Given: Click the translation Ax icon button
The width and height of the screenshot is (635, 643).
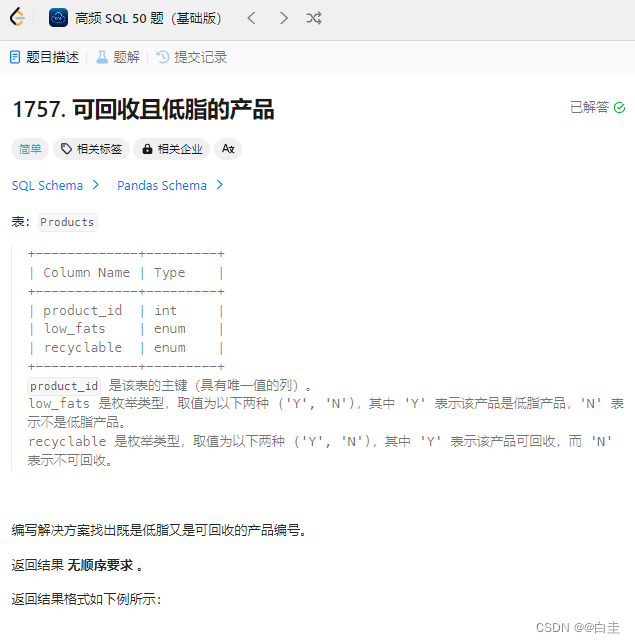Looking at the screenshot, I should (228, 149).
